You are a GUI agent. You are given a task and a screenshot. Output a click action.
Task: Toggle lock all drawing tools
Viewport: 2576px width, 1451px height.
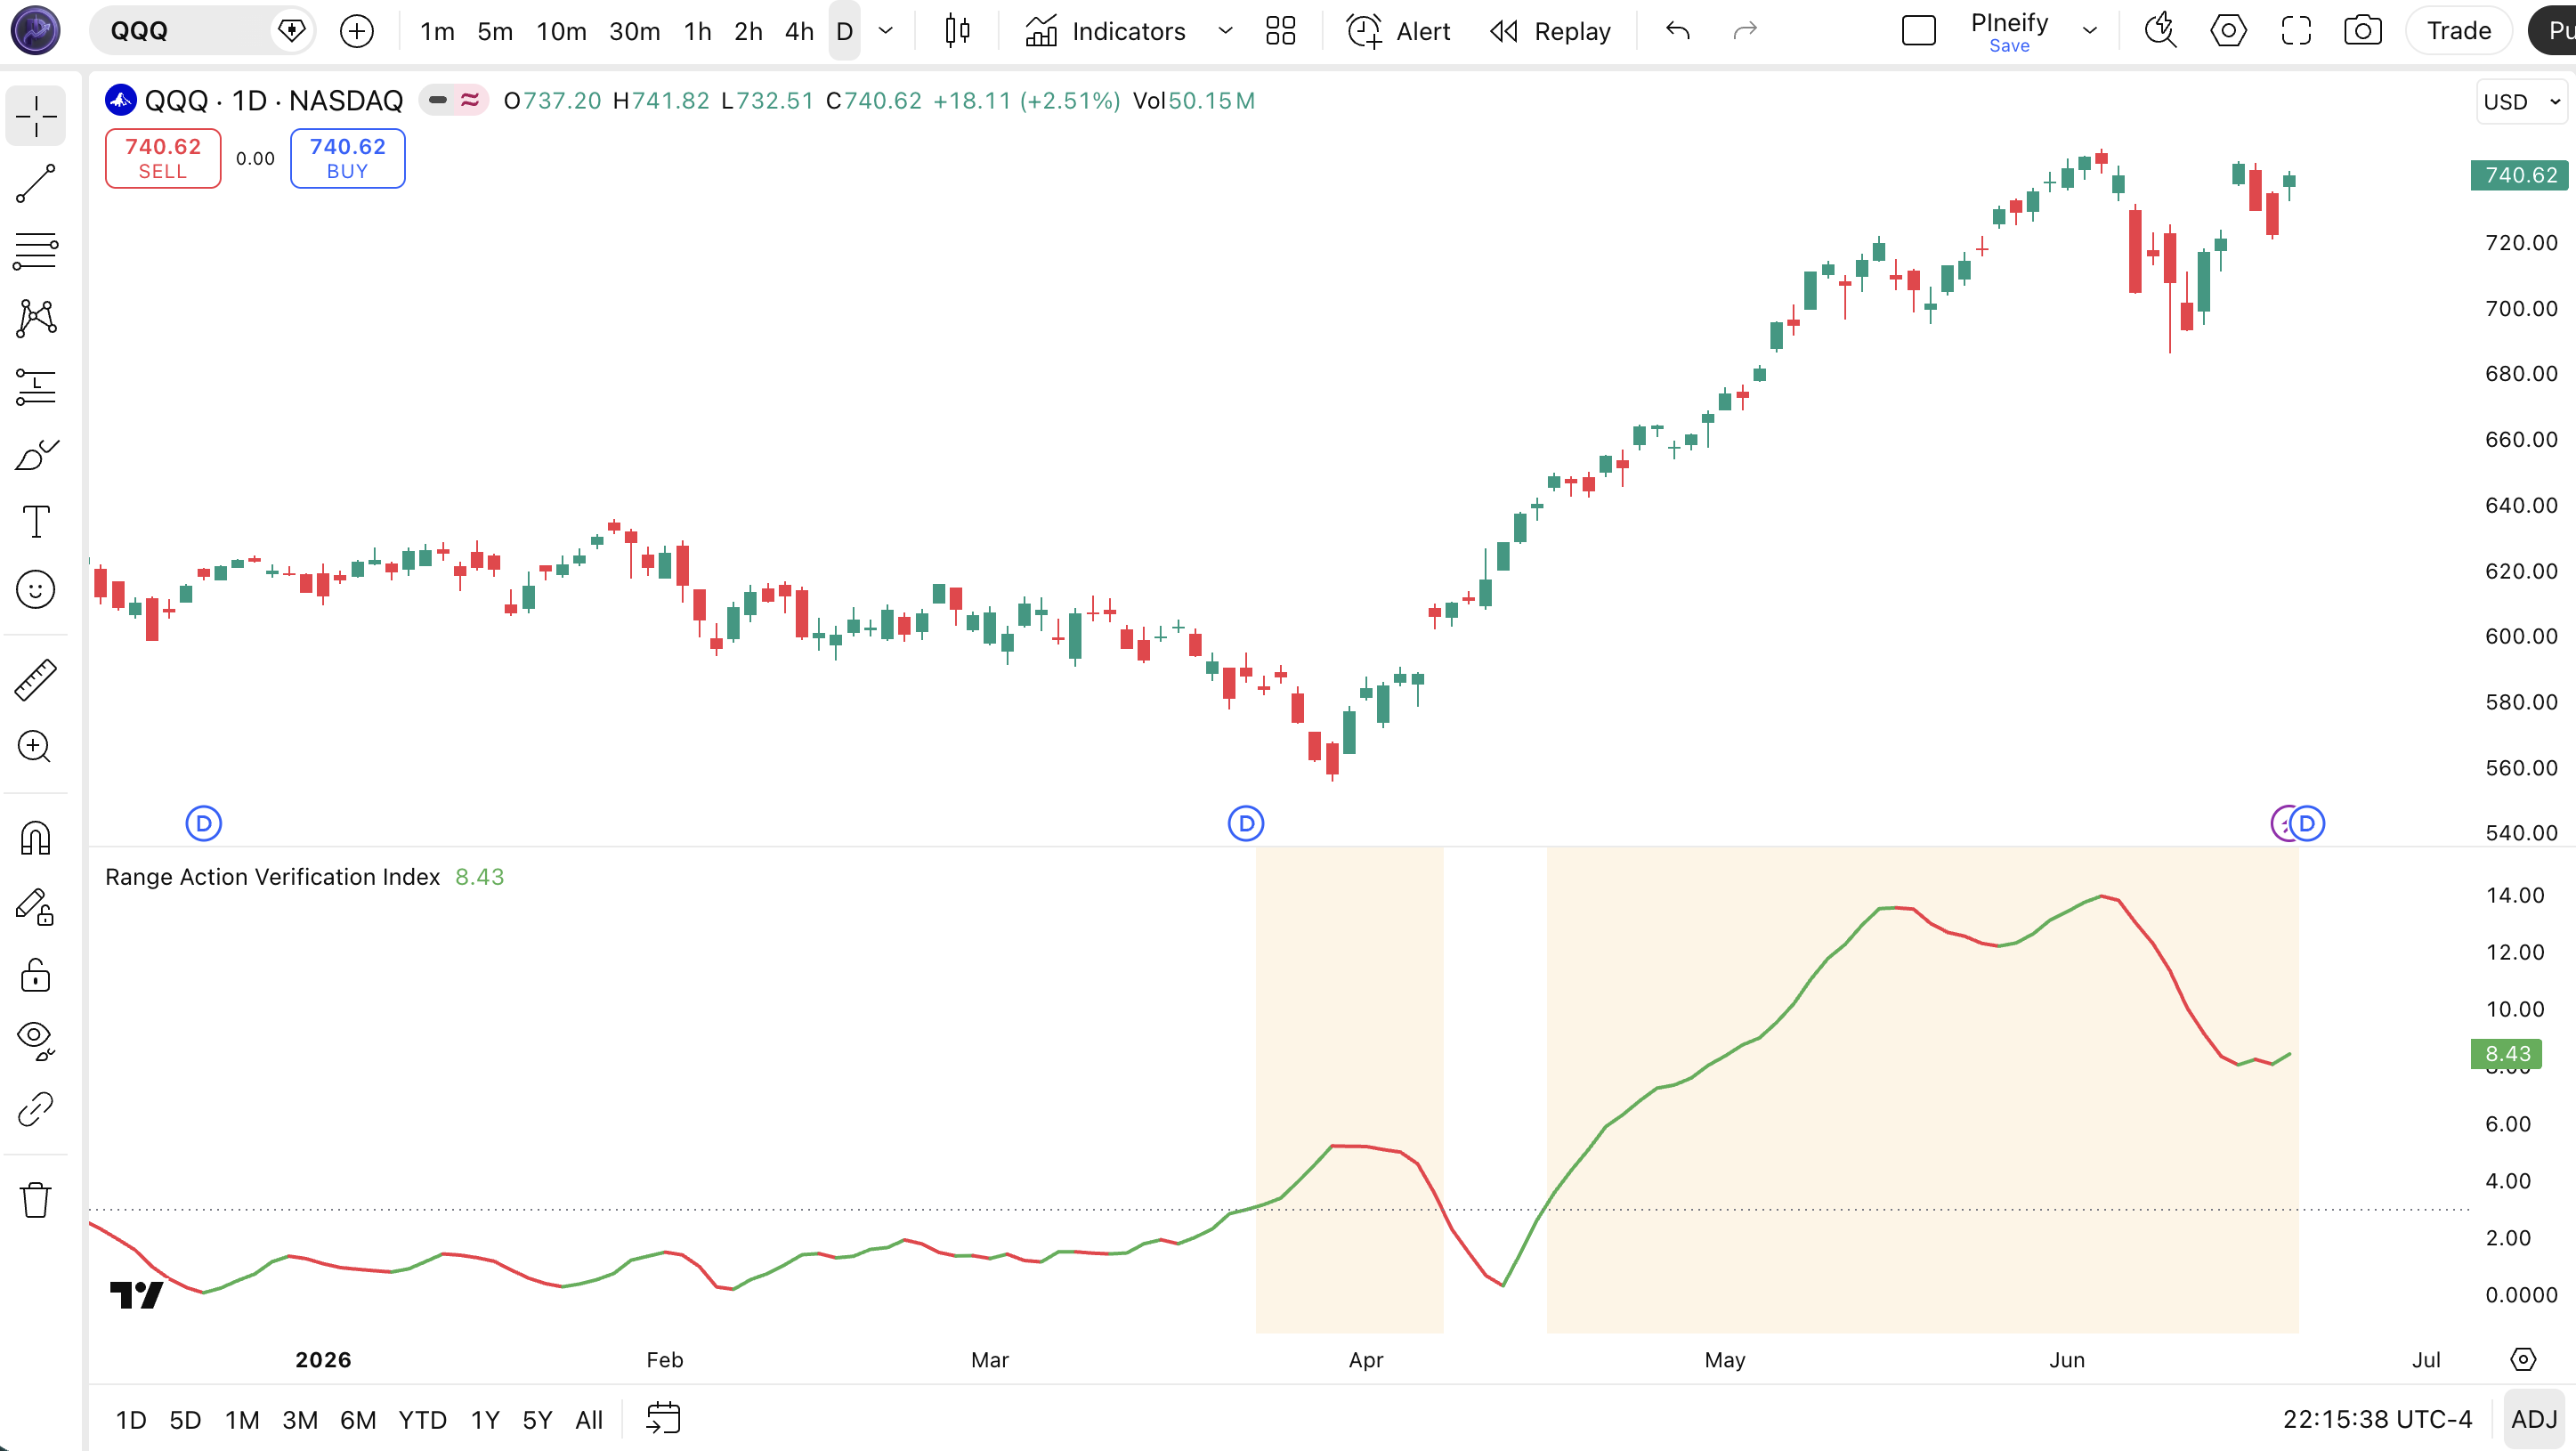tap(36, 974)
